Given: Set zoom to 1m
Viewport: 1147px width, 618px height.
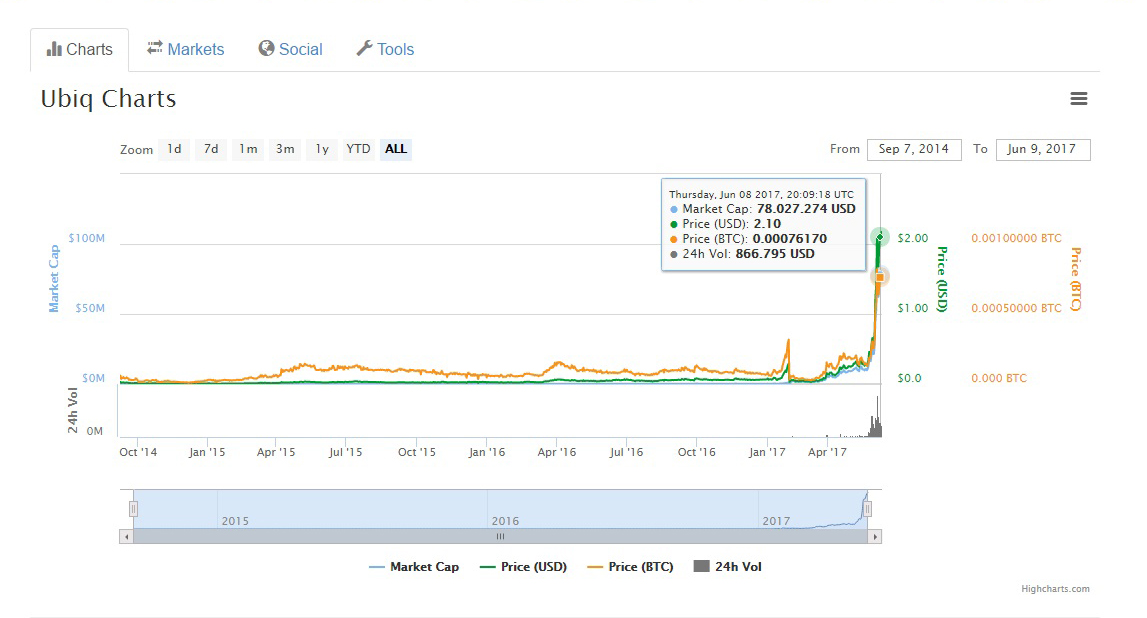Looking at the screenshot, I should click(x=248, y=149).
